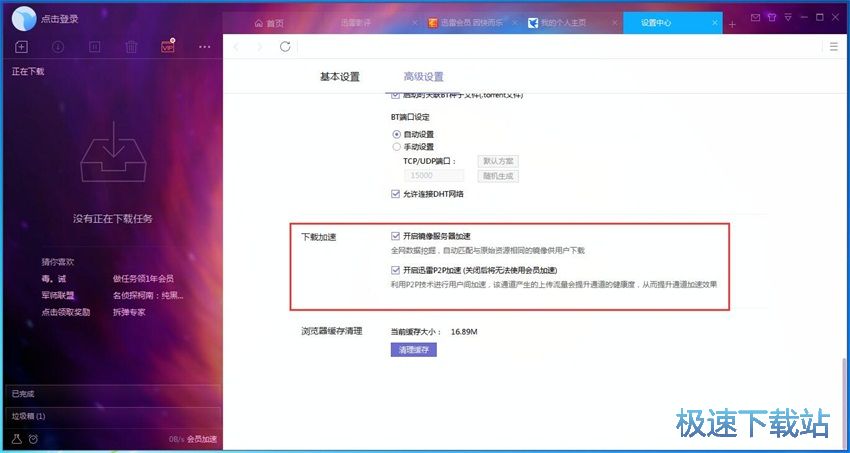Close the 迅雷会员 tab

[x=516, y=23]
